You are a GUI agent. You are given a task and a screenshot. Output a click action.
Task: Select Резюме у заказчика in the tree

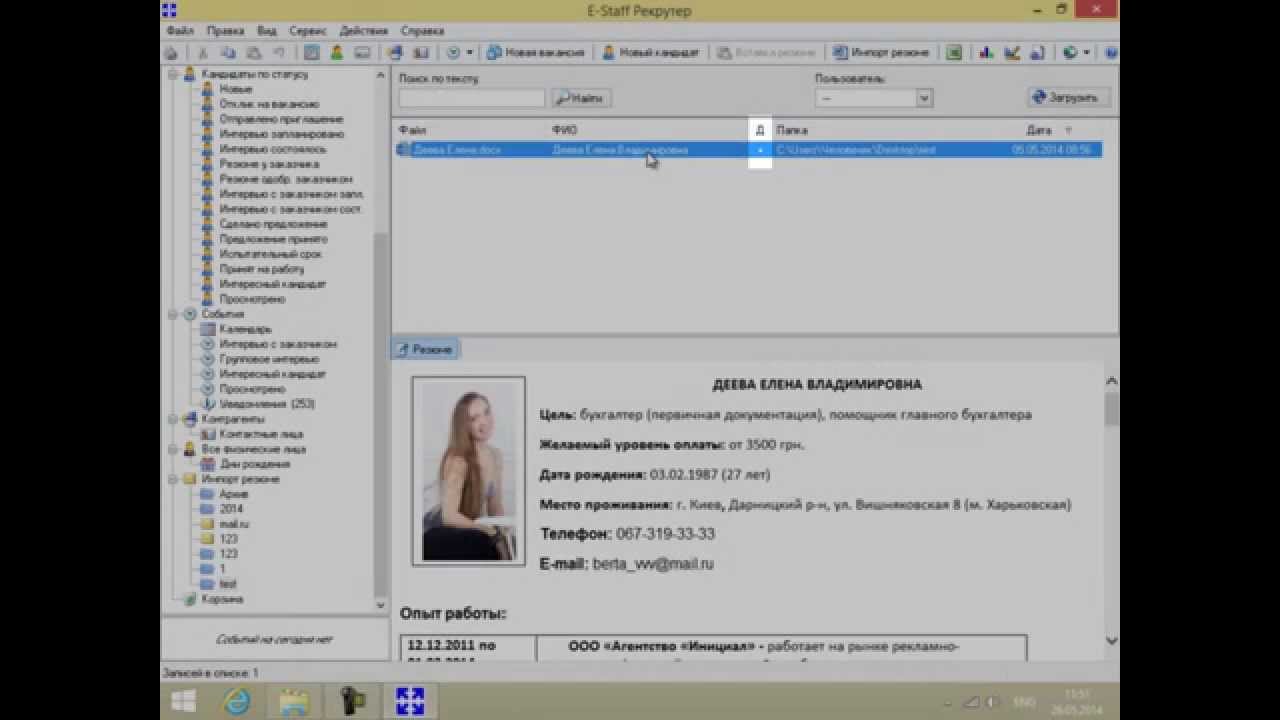[x=269, y=164]
